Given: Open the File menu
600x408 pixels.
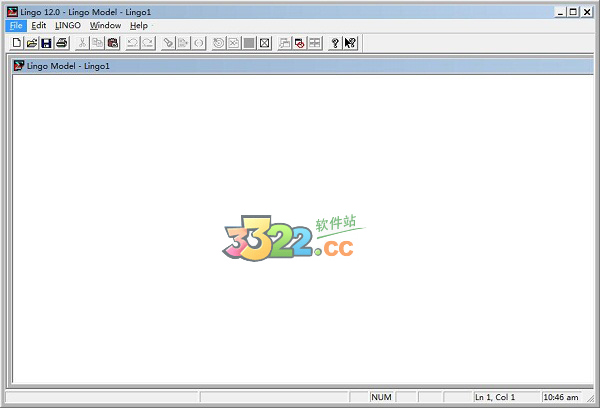Looking at the screenshot, I should (x=16, y=26).
